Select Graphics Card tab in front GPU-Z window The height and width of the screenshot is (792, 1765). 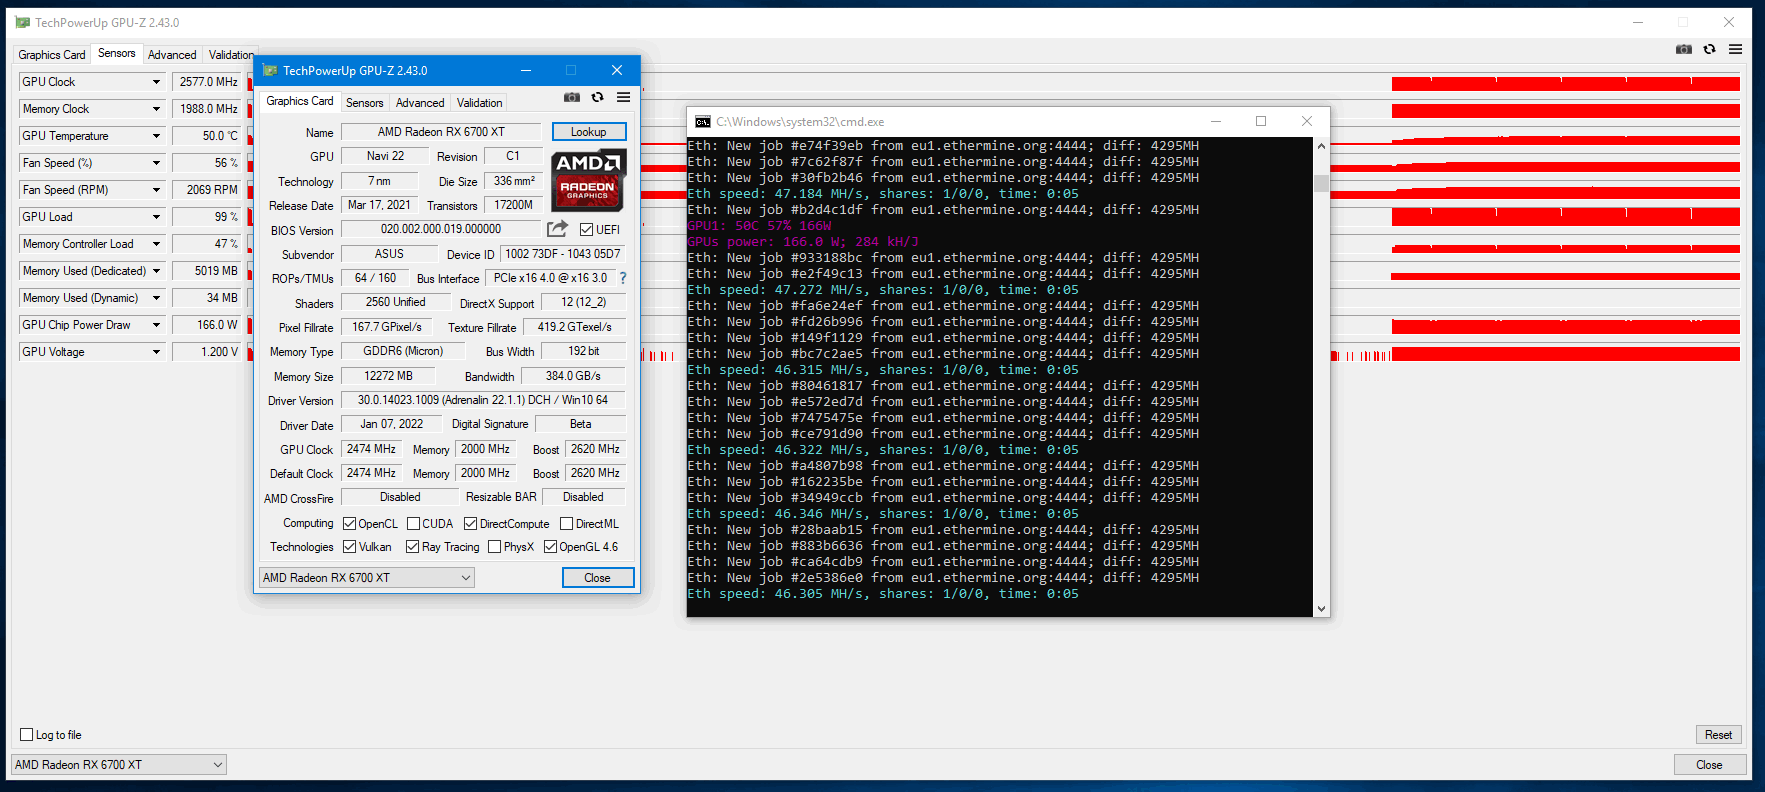(299, 101)
